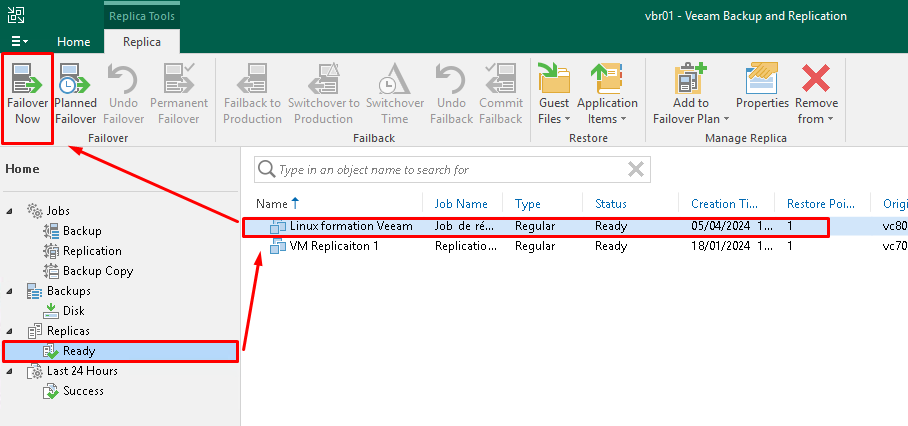Viewport: 908px width, 426px height.
Task: Click the Permanent Failover icon
Action: click(178, 78)
